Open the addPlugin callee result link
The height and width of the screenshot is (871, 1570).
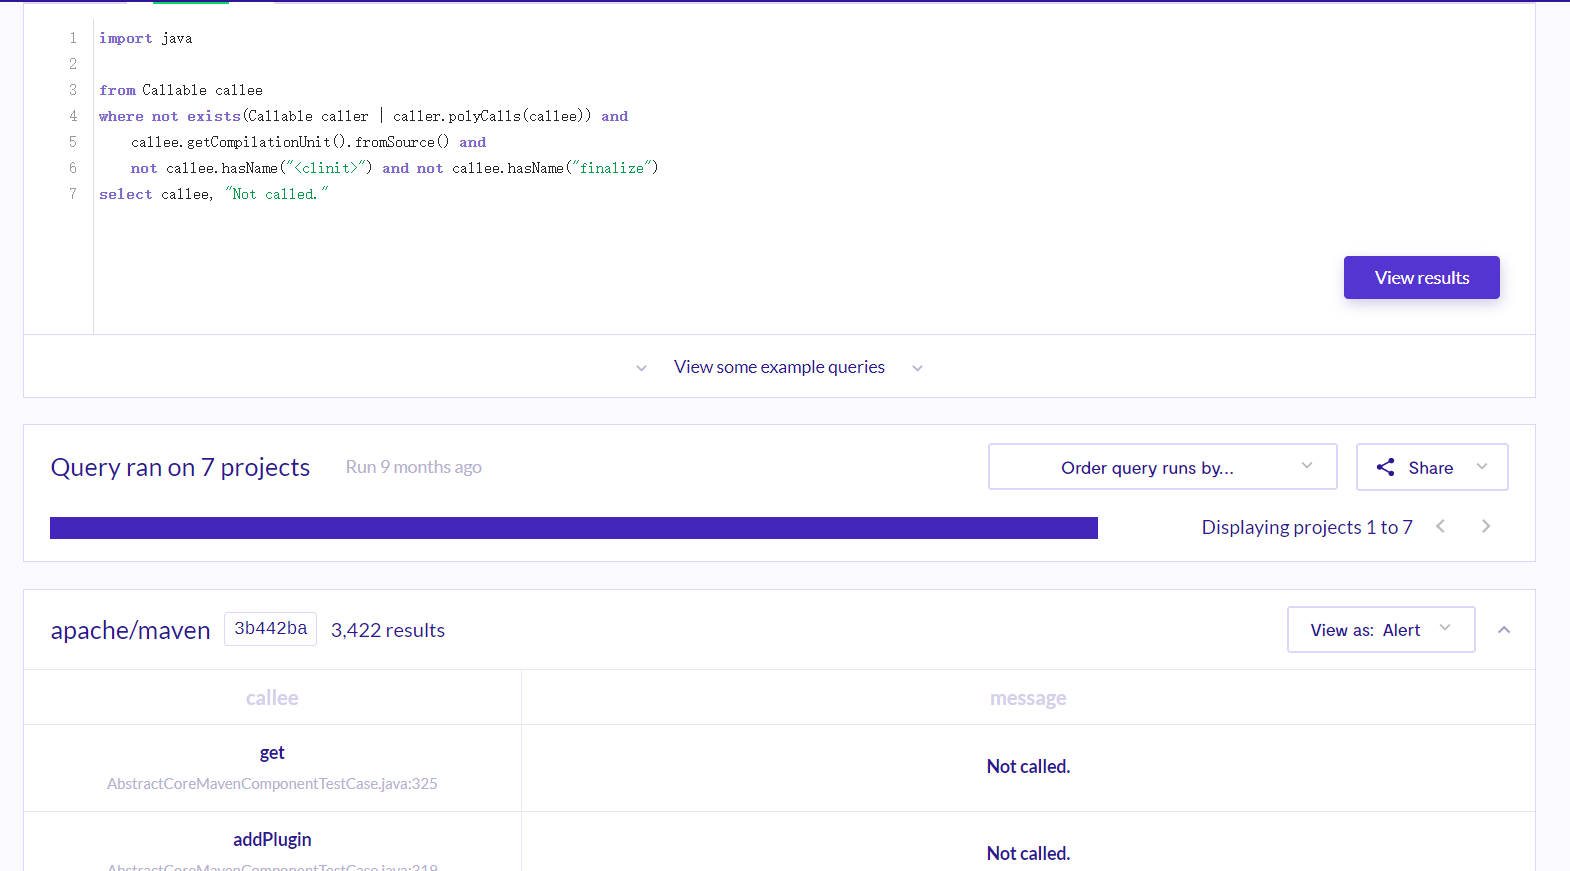(272, 839)
